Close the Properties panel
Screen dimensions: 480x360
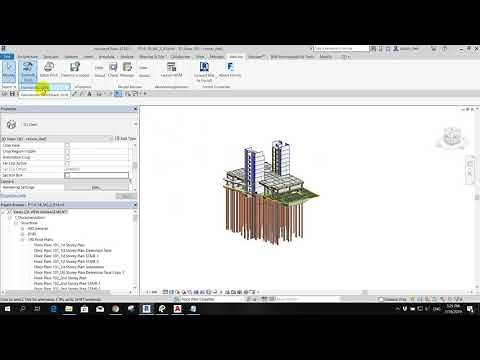[x=135, y=109]
